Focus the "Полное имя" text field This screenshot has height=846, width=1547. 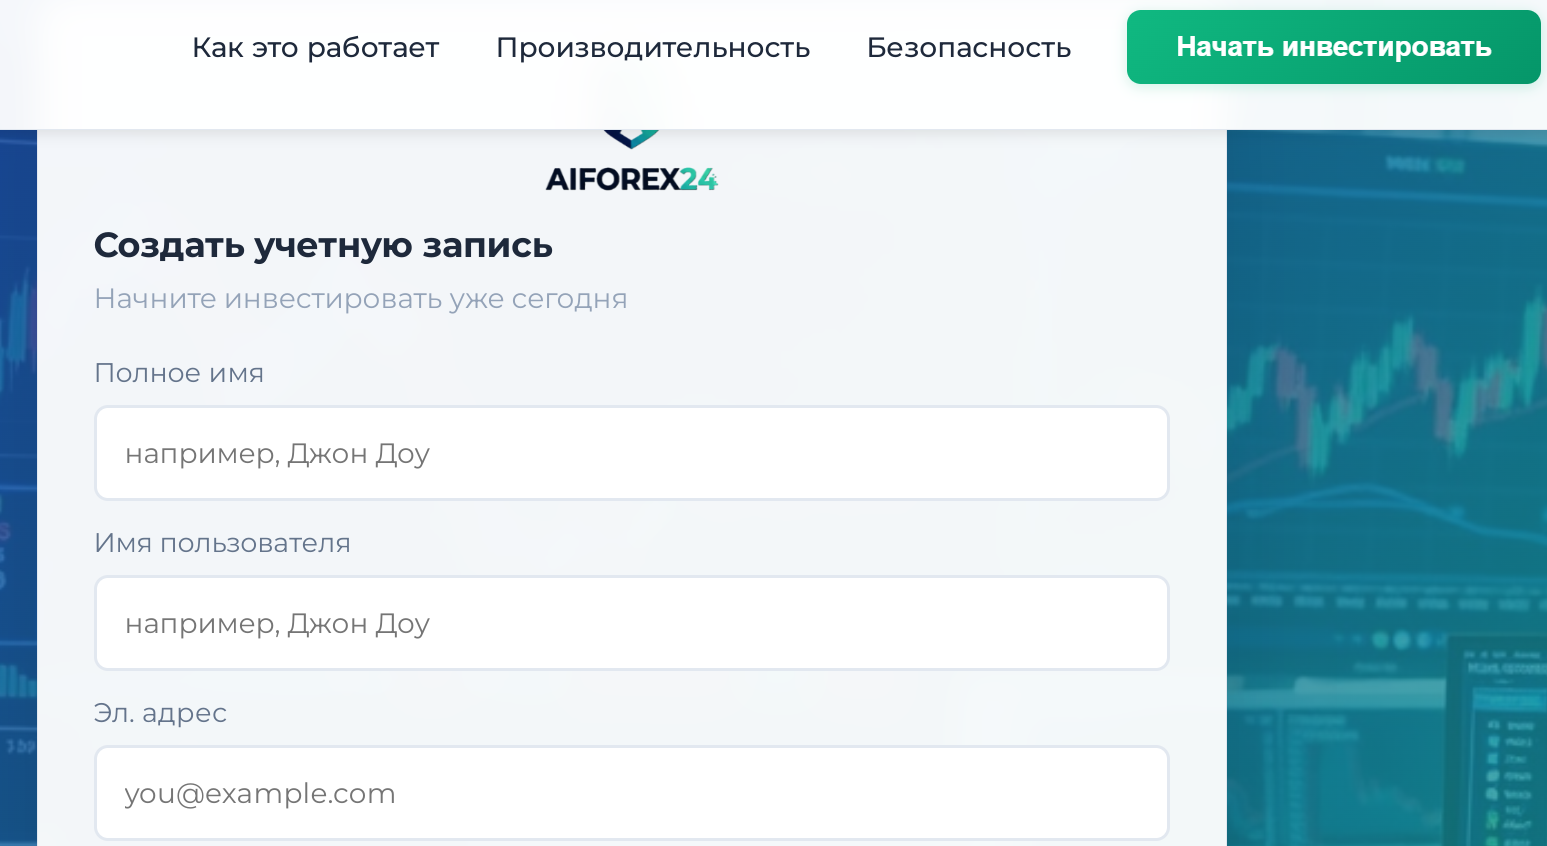click(x=631, y=453)
